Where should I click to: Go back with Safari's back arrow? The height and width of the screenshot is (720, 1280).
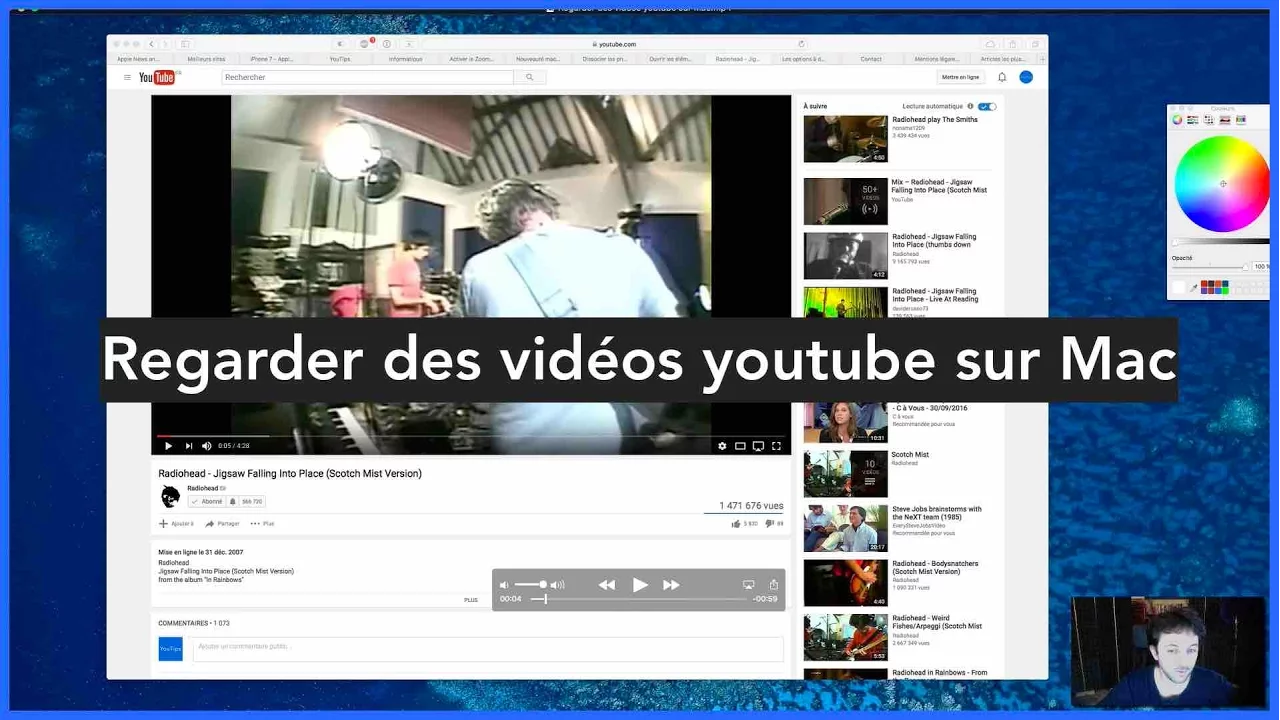pyautogui.click(x=152, y=44)
